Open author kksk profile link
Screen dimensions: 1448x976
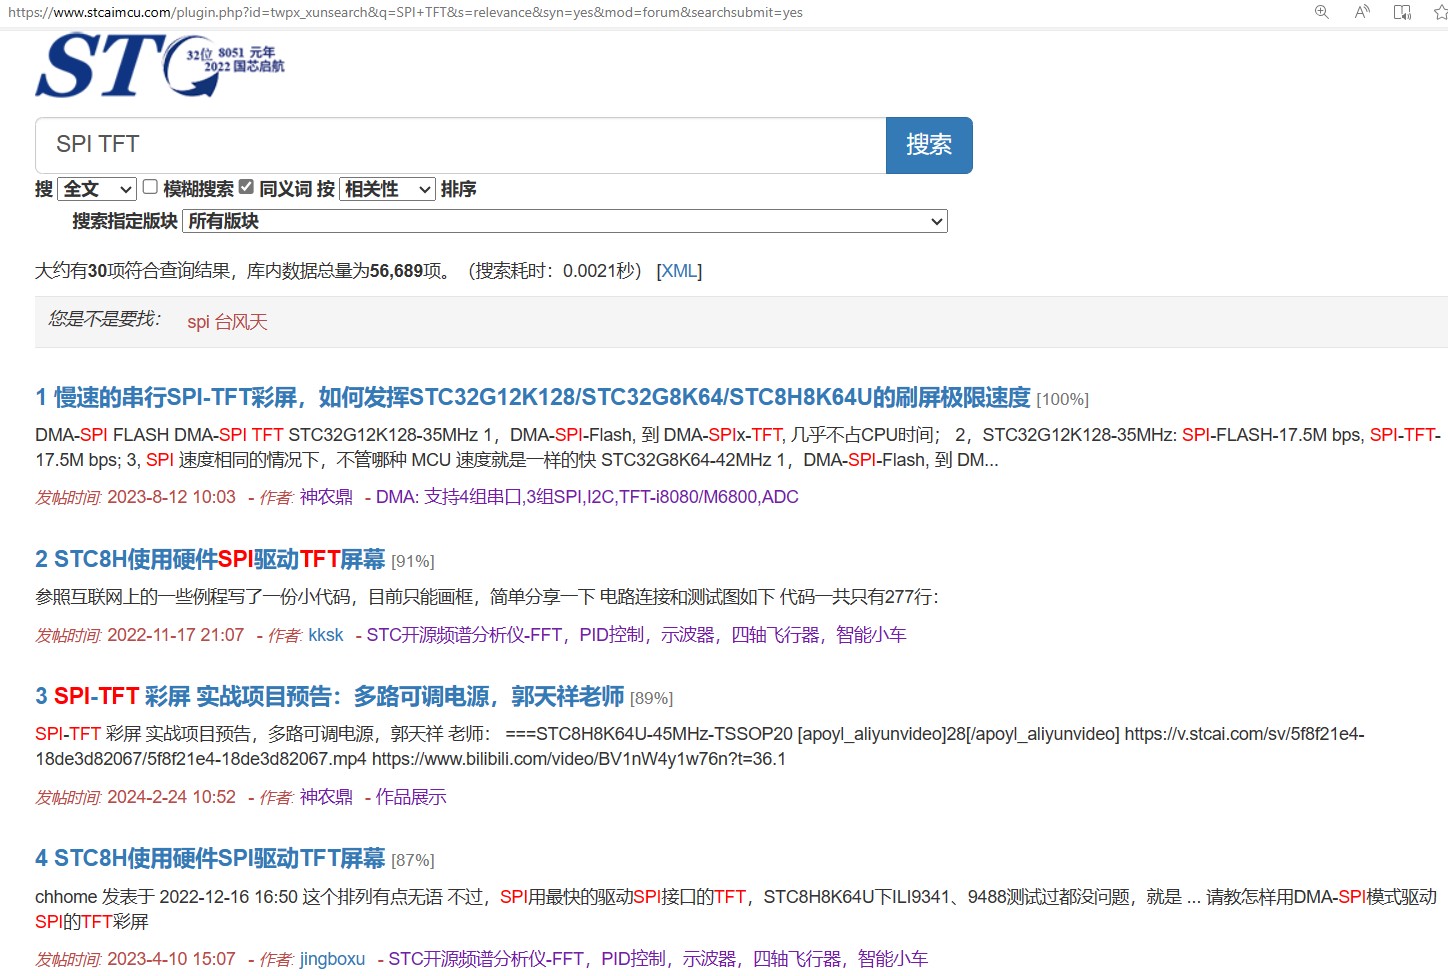[x=326, y=635]
